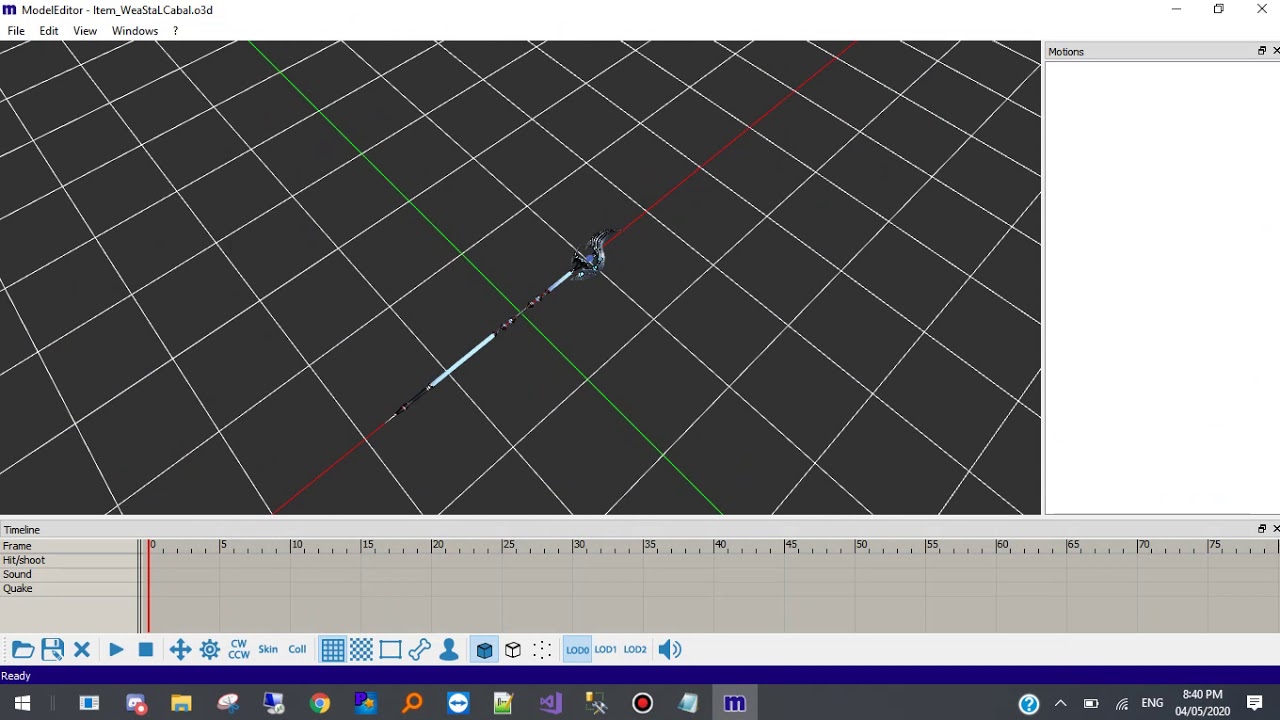Viewport: 1280px width, 720px height.
Task: Click the Skin toolbar button
Action: 268,650
